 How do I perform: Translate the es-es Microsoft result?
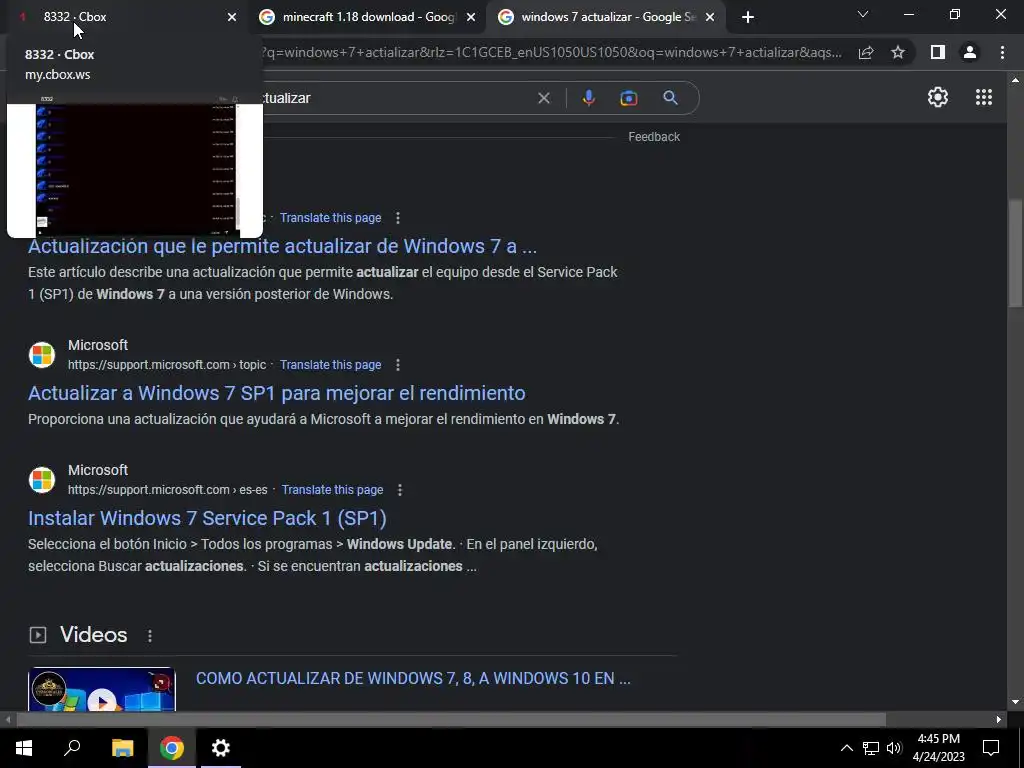pos(332,490)
